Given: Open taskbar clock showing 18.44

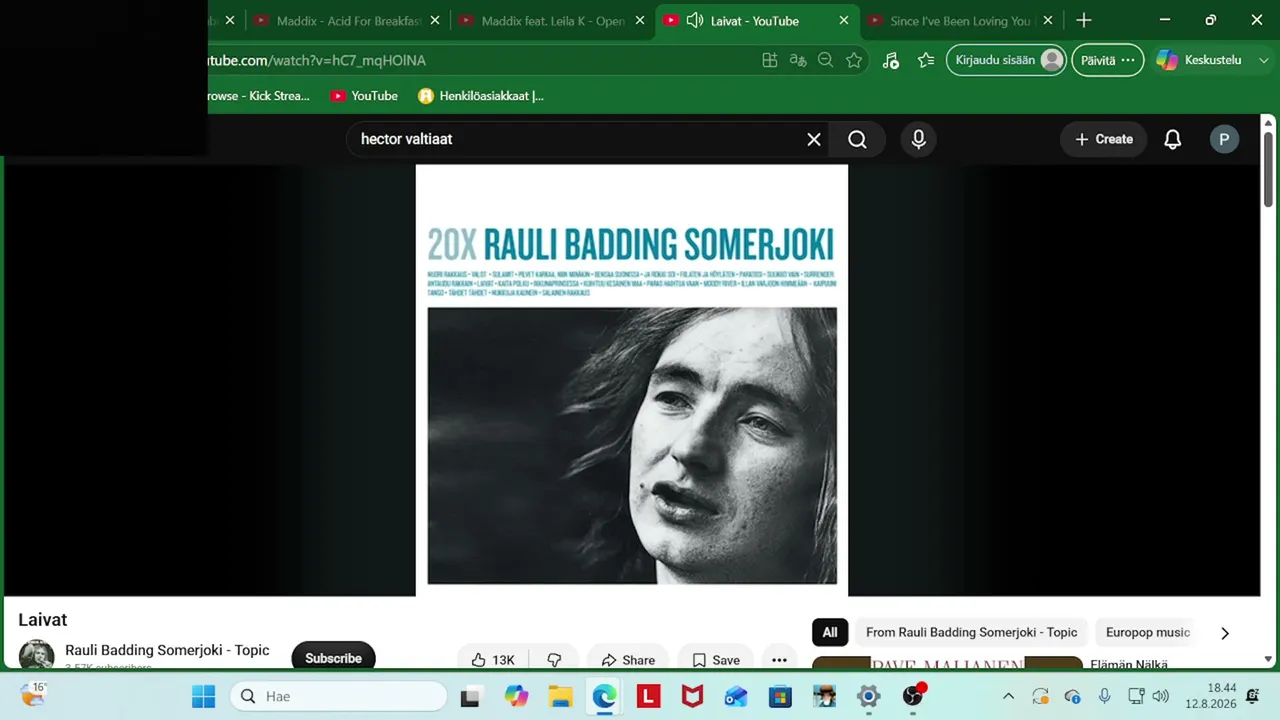Looking at the screenshot, I should pyautogui.click(x=1210, y=696).
